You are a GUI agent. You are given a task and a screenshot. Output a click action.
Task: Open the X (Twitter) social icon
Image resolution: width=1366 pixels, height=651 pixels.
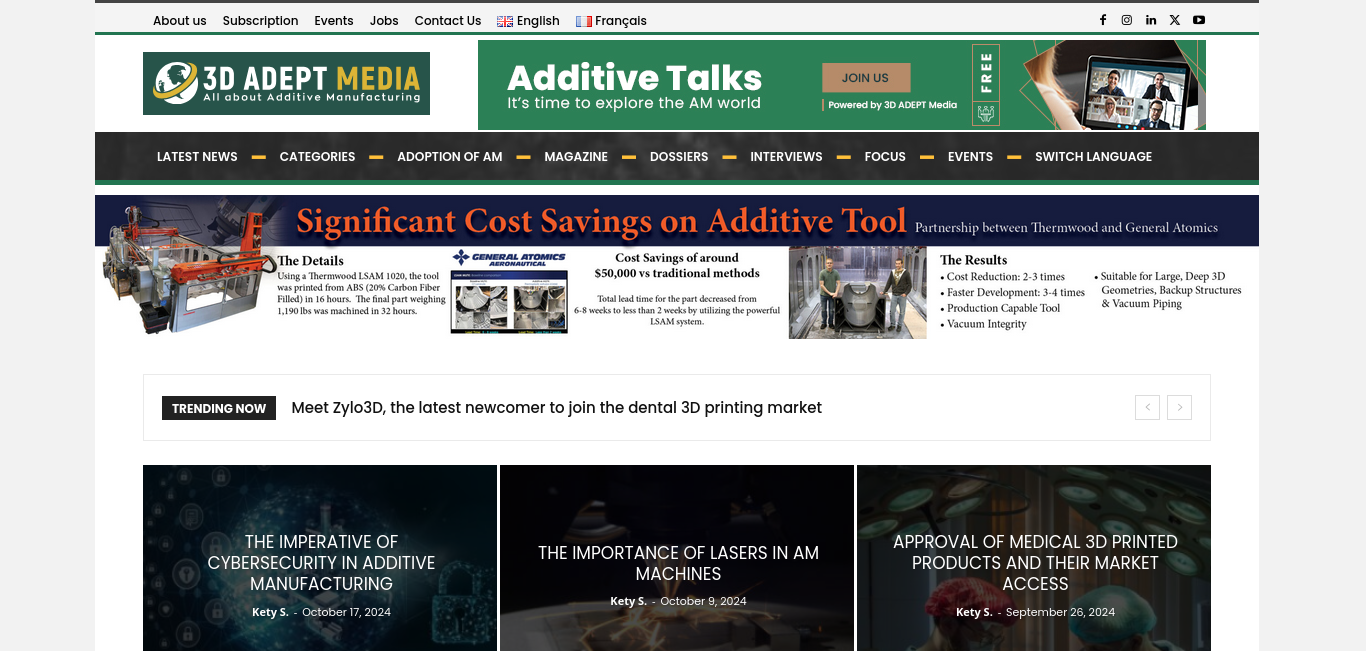pyautogui.click(x=1175, y=20)
